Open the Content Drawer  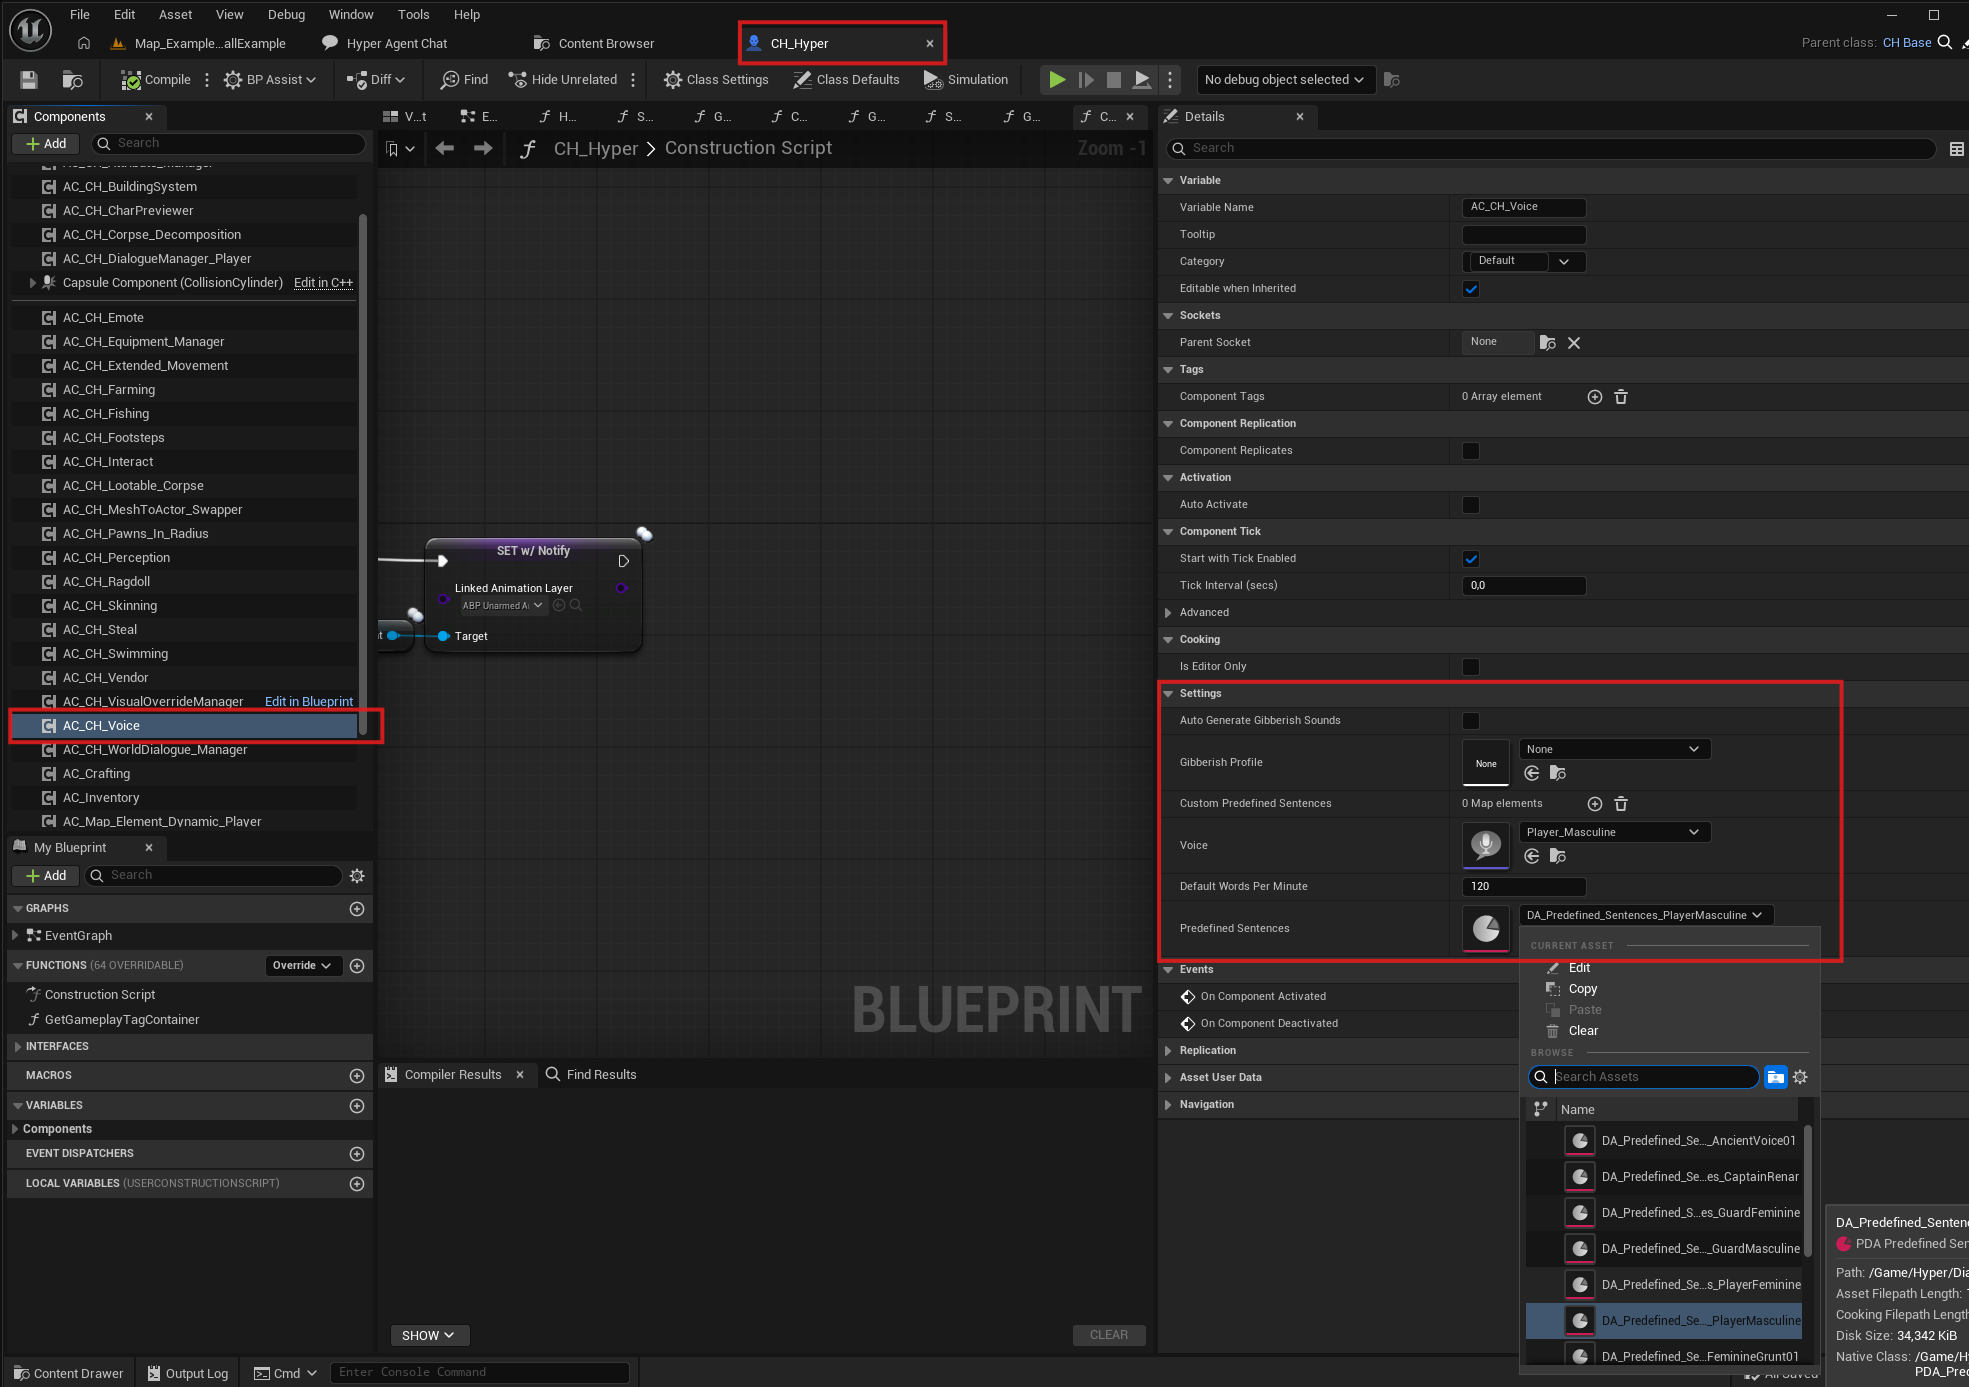click(x=69, y=1374)
